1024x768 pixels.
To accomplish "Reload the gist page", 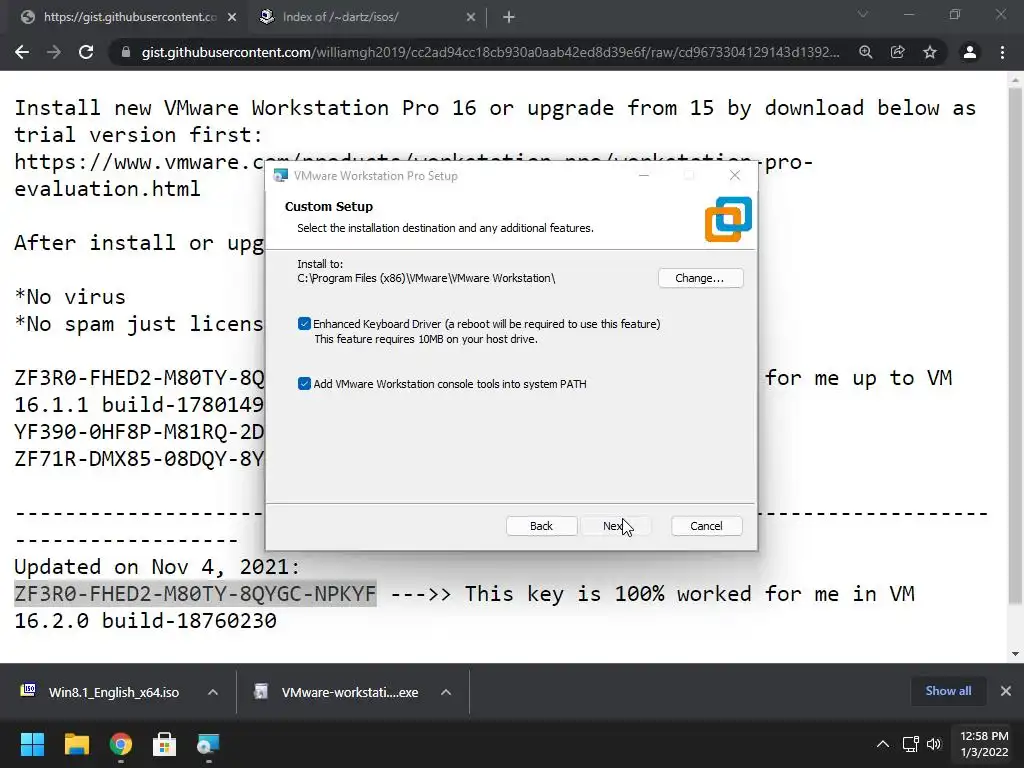I will tap(86, 52).
